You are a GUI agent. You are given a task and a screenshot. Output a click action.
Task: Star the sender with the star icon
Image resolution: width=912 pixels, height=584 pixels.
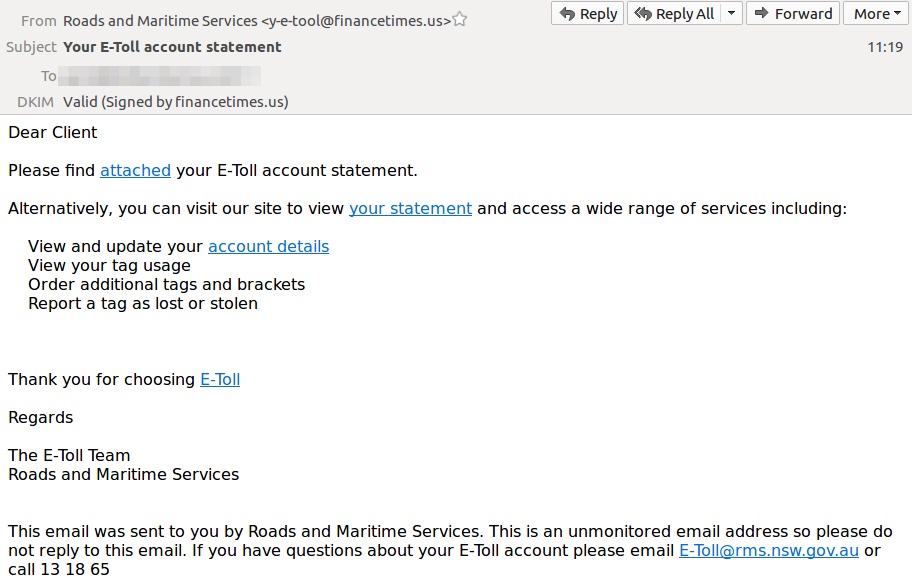point(459,20)
